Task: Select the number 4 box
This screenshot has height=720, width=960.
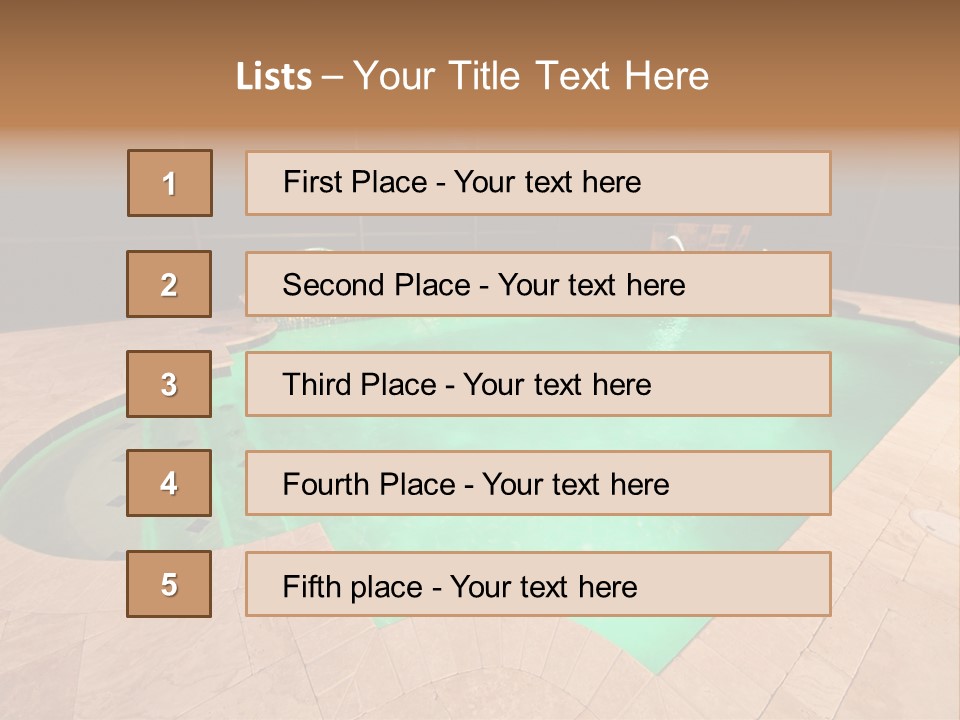Action: click(169, 484)
